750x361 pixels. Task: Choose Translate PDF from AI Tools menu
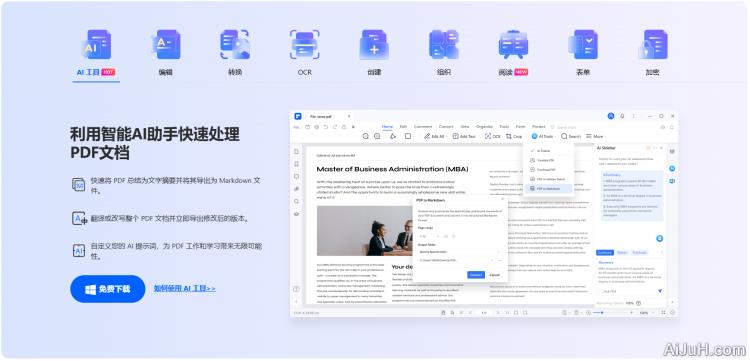point(549,160)
